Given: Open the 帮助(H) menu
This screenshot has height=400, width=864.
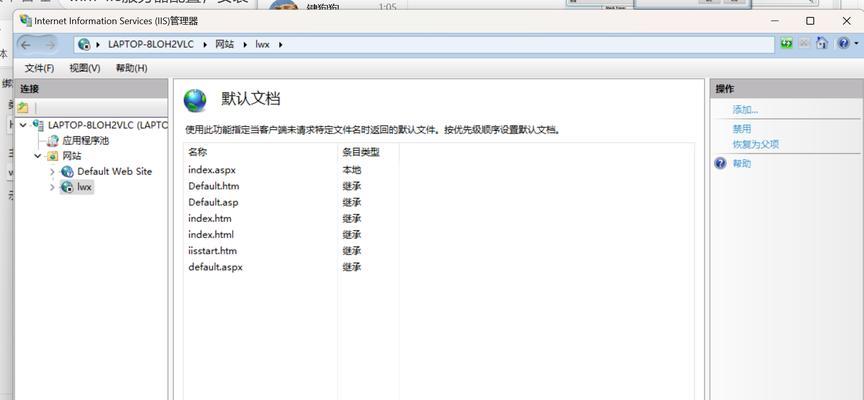Looking at the screenshot, I should [x=131, y=68].
